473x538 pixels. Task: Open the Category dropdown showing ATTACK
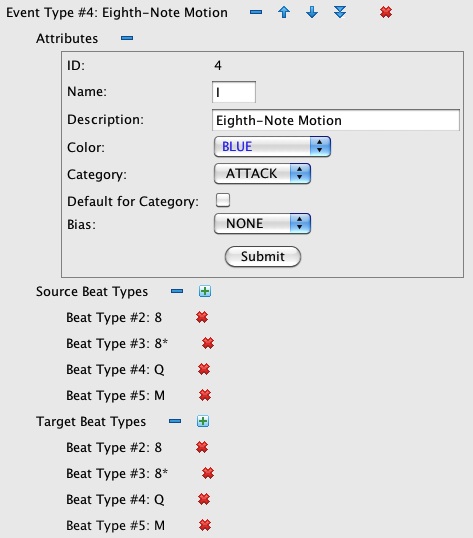click(262, 174)
